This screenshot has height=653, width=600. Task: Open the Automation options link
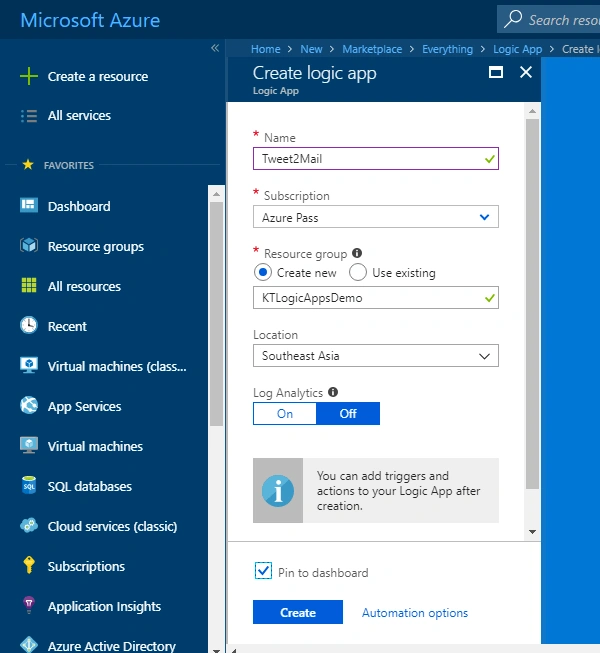pos(415,613)
